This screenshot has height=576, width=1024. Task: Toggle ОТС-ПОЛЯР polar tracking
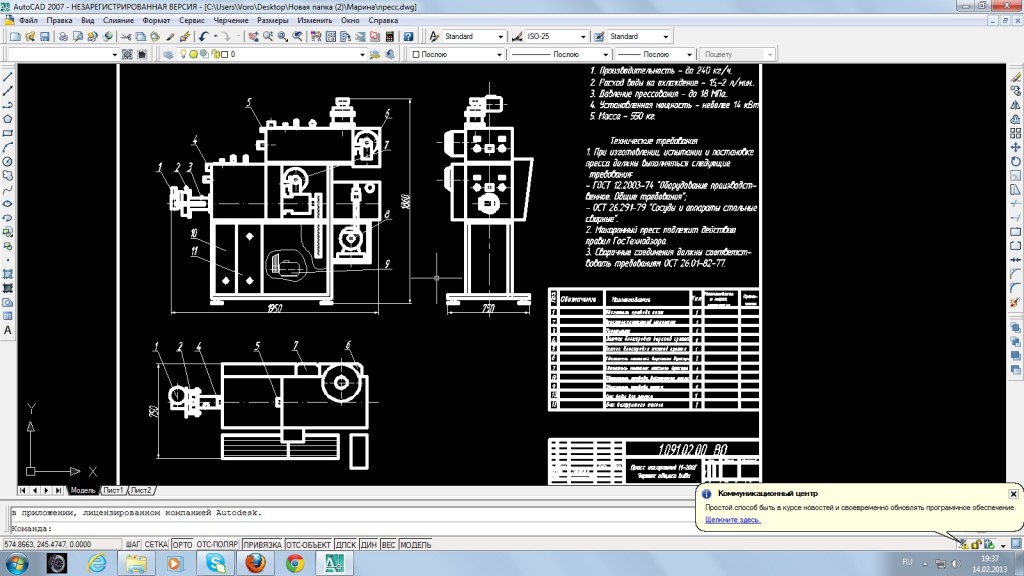pyautogui.click(x=217, y=545)
